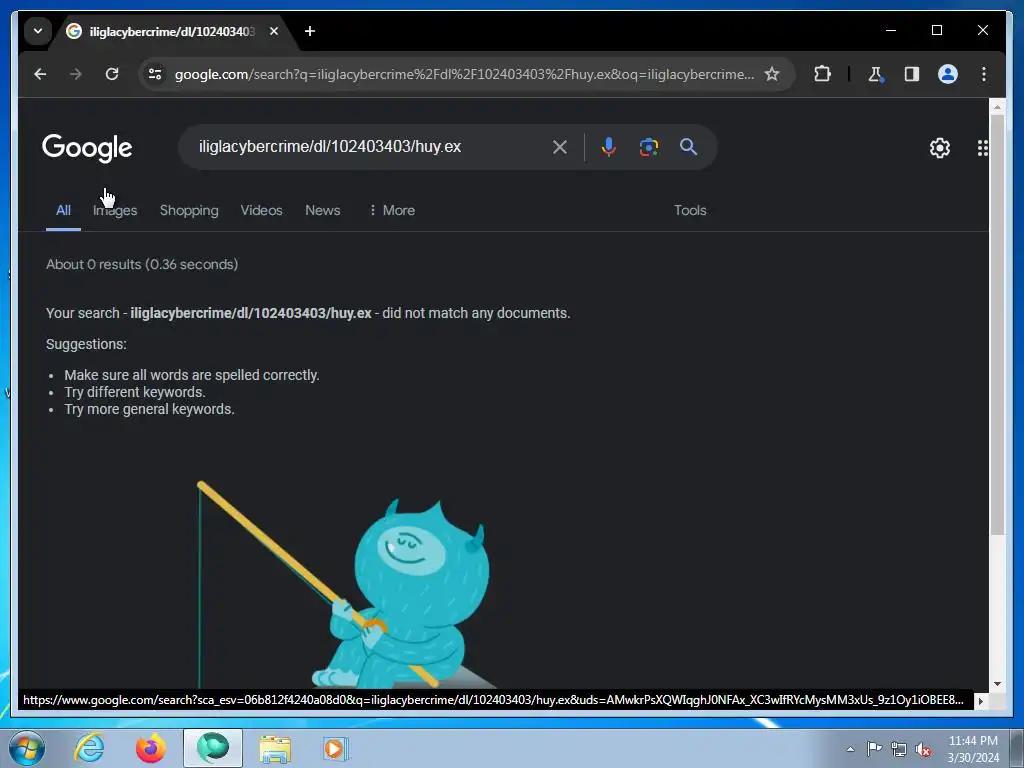This screenshot has height=768, width=1024.
Task: Select the iliglacybercrime tab
Action: click(x=171, y=31)
